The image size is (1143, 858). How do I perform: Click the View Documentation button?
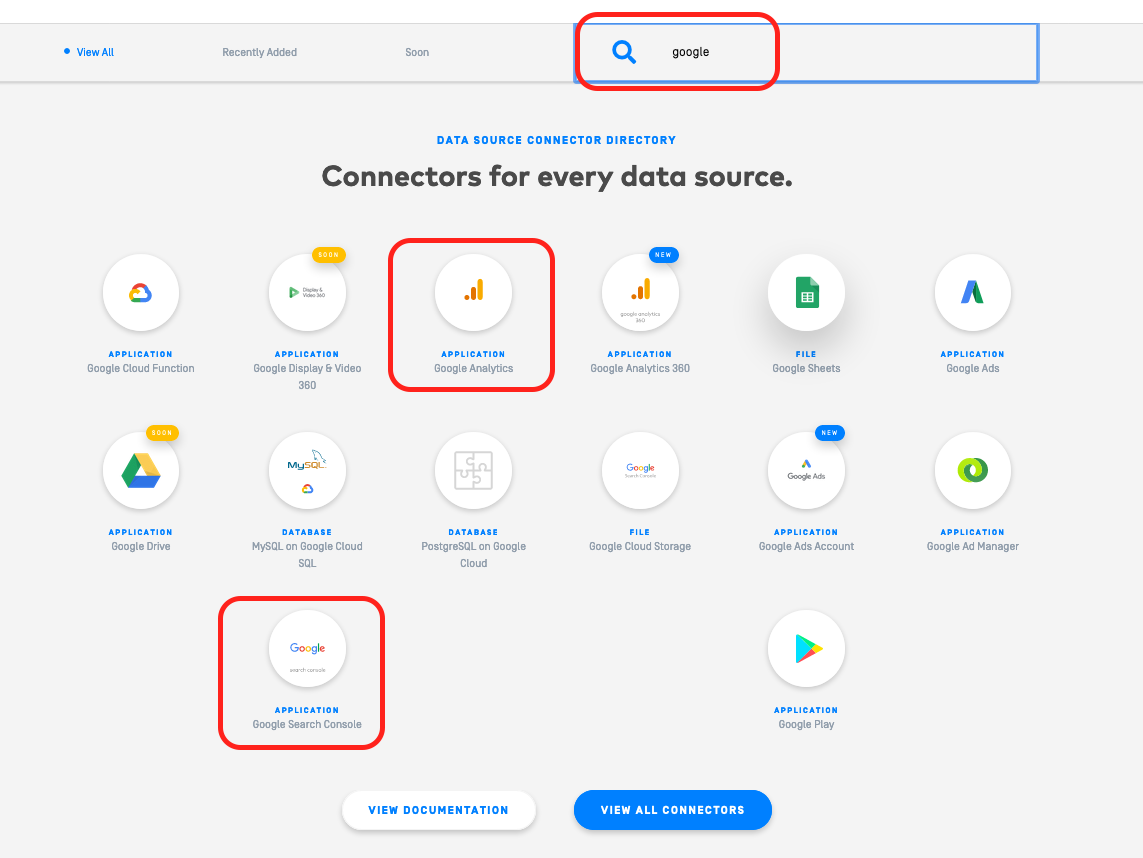(439, 810)
